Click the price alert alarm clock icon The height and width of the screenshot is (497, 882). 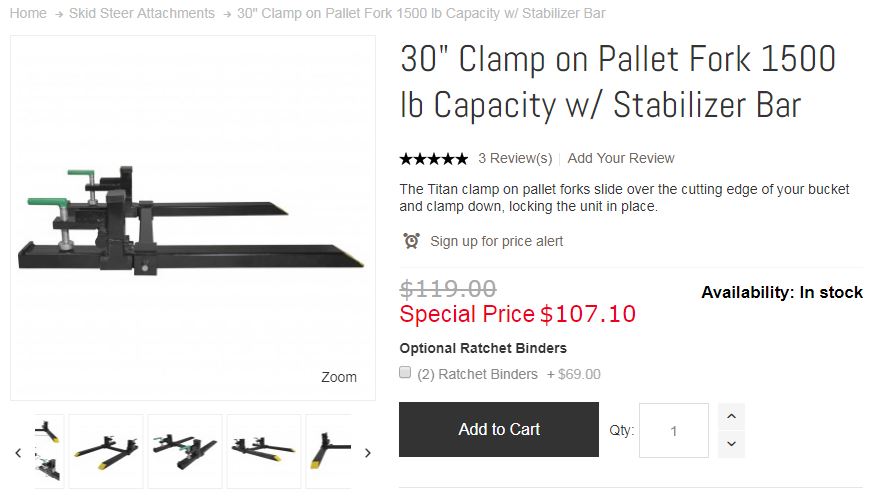click(x=411, y=241)
